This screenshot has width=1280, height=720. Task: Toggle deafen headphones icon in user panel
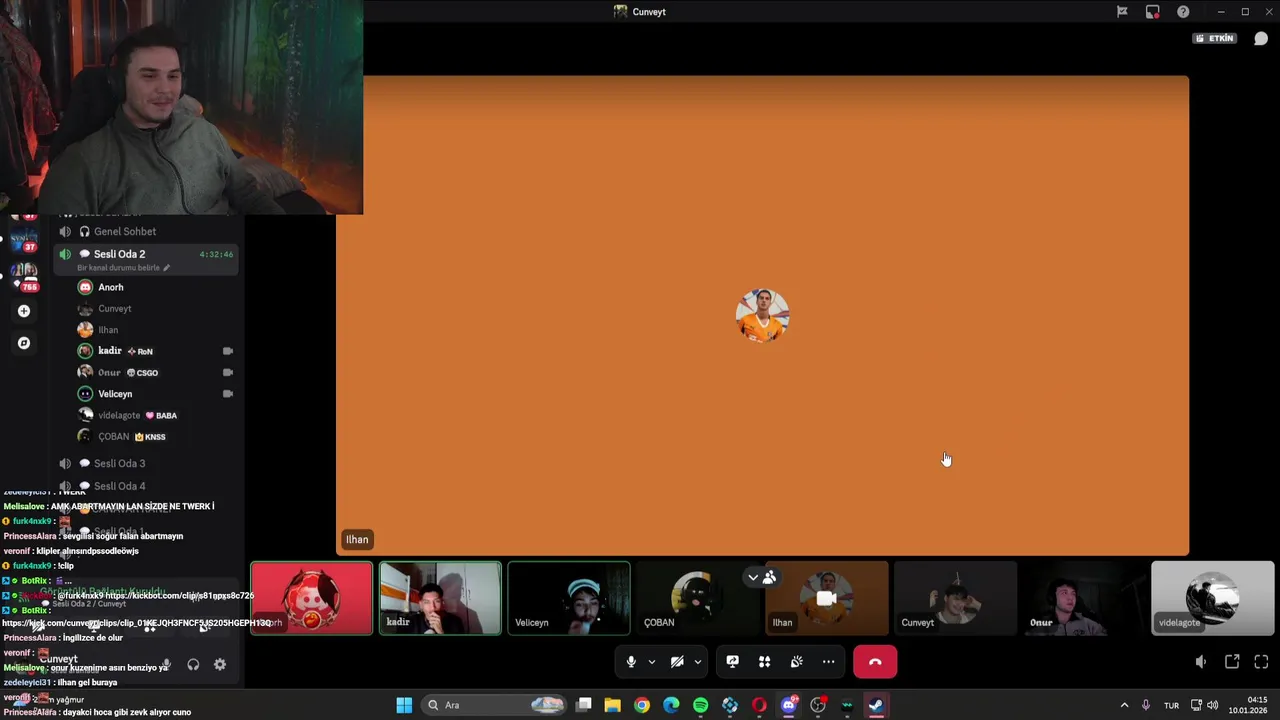193,665
